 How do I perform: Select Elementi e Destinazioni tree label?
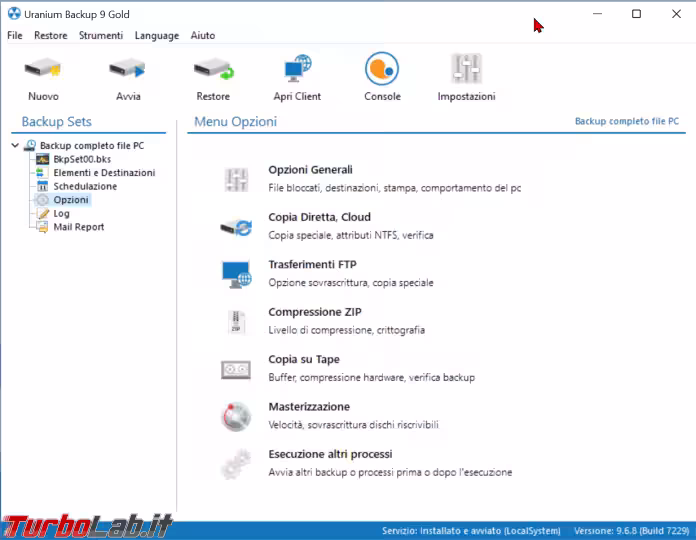click(104, 173)
